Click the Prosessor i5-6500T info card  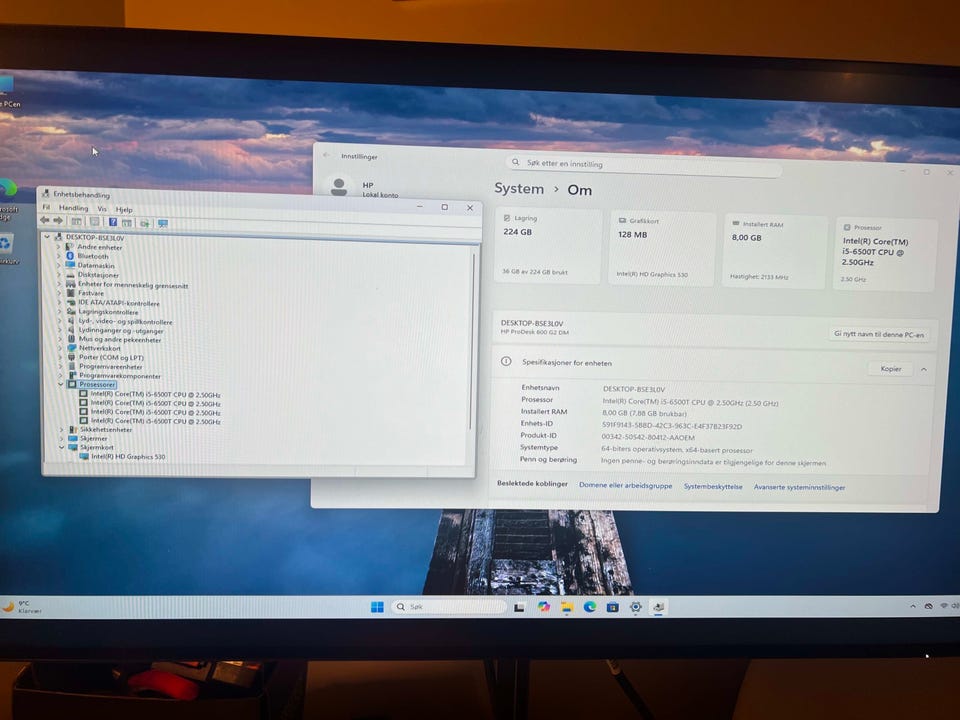coord(885,254)
